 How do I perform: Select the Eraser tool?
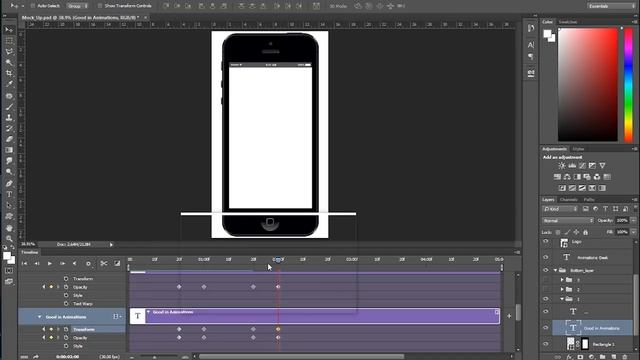(x=9, y=139)
